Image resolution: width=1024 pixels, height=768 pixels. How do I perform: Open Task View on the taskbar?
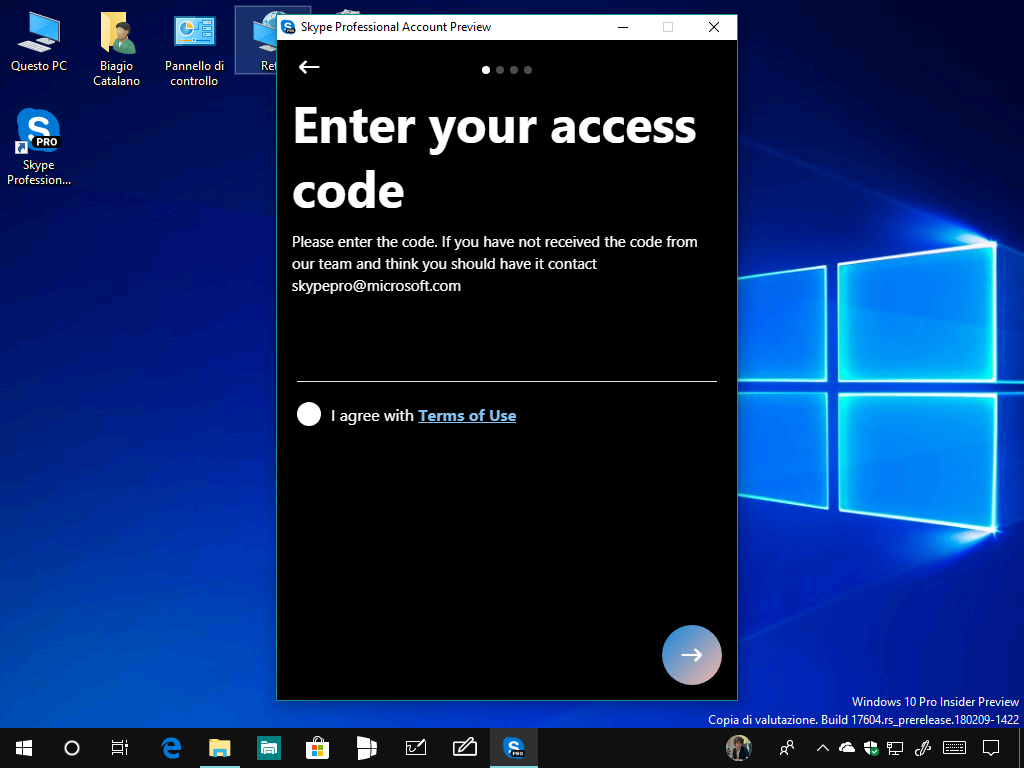[120, 748]
